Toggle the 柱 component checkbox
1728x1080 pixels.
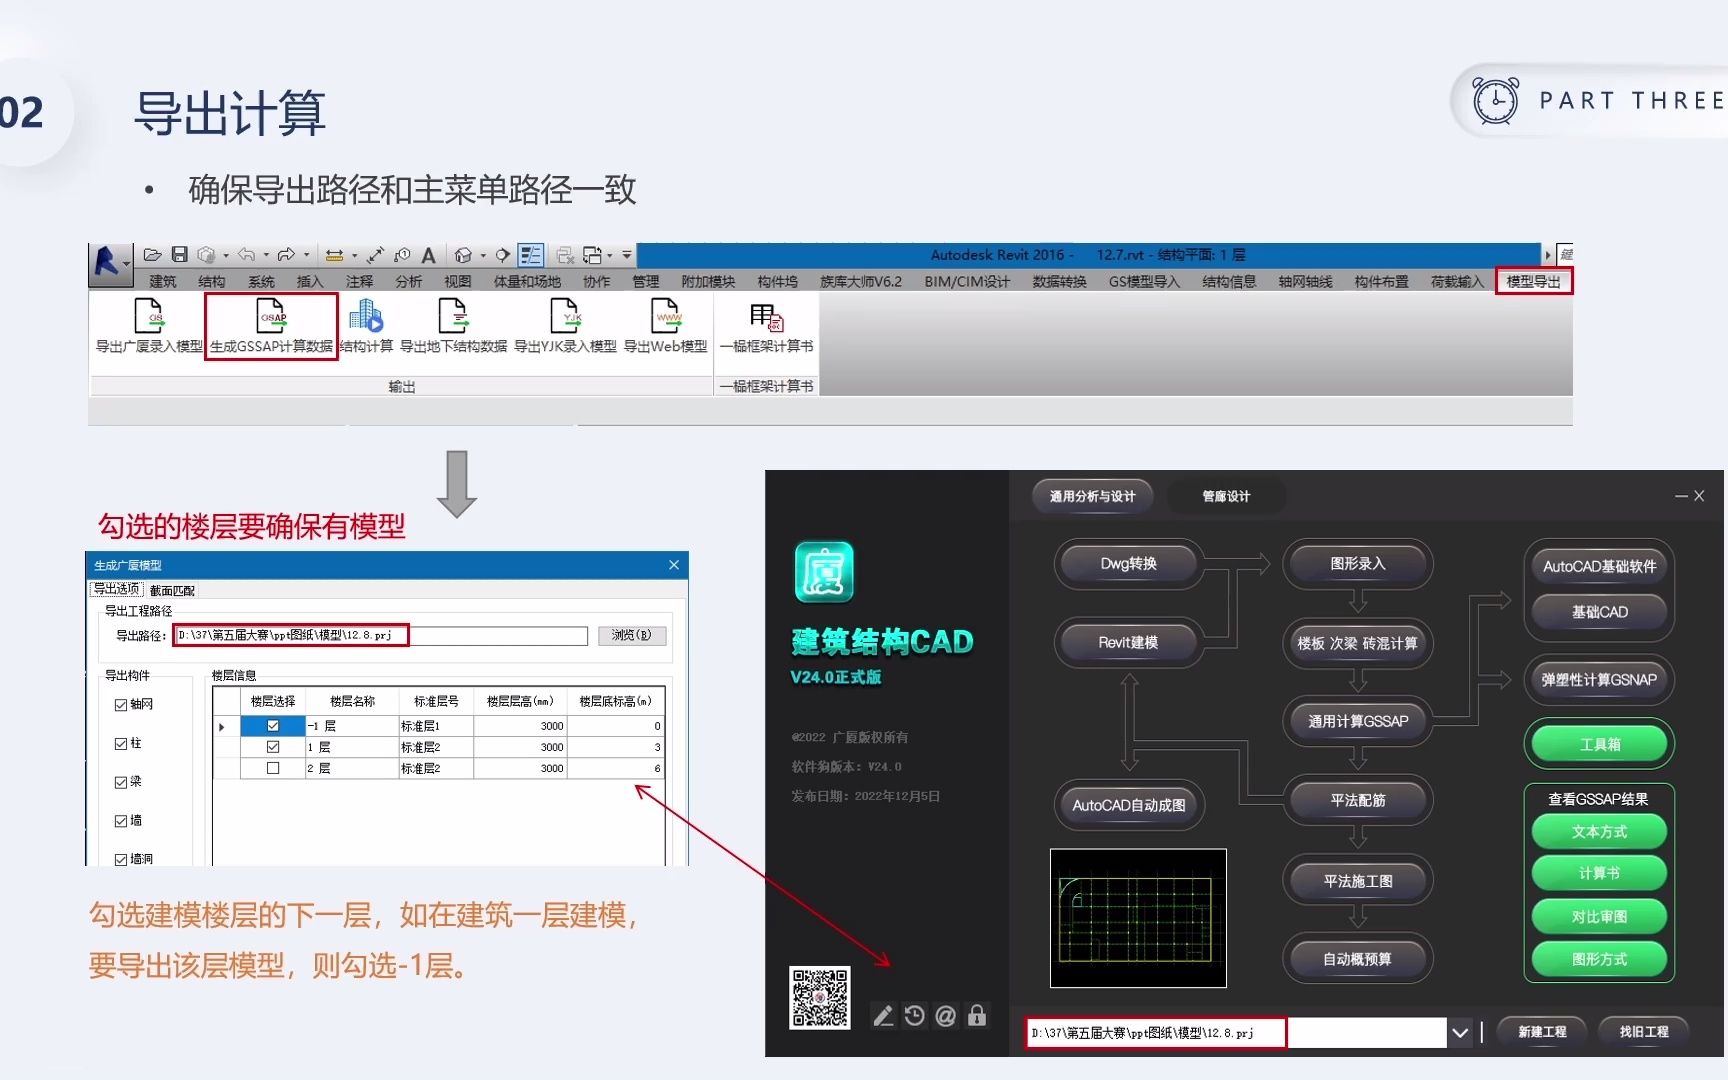coord(121,744)
